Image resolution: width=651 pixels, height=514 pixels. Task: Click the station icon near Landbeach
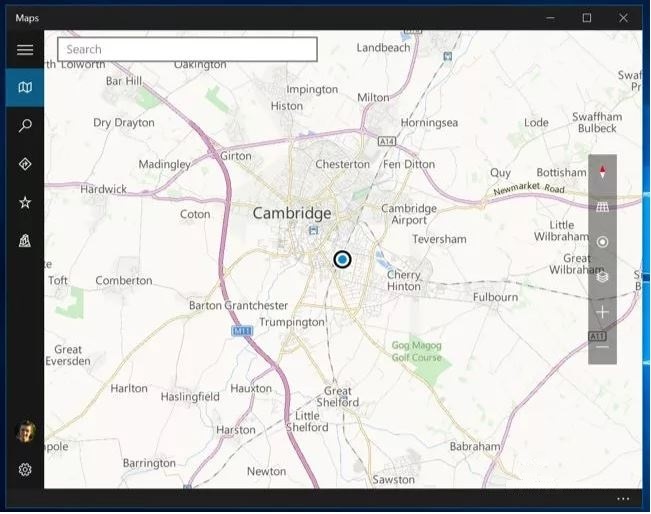pos(448,56)
